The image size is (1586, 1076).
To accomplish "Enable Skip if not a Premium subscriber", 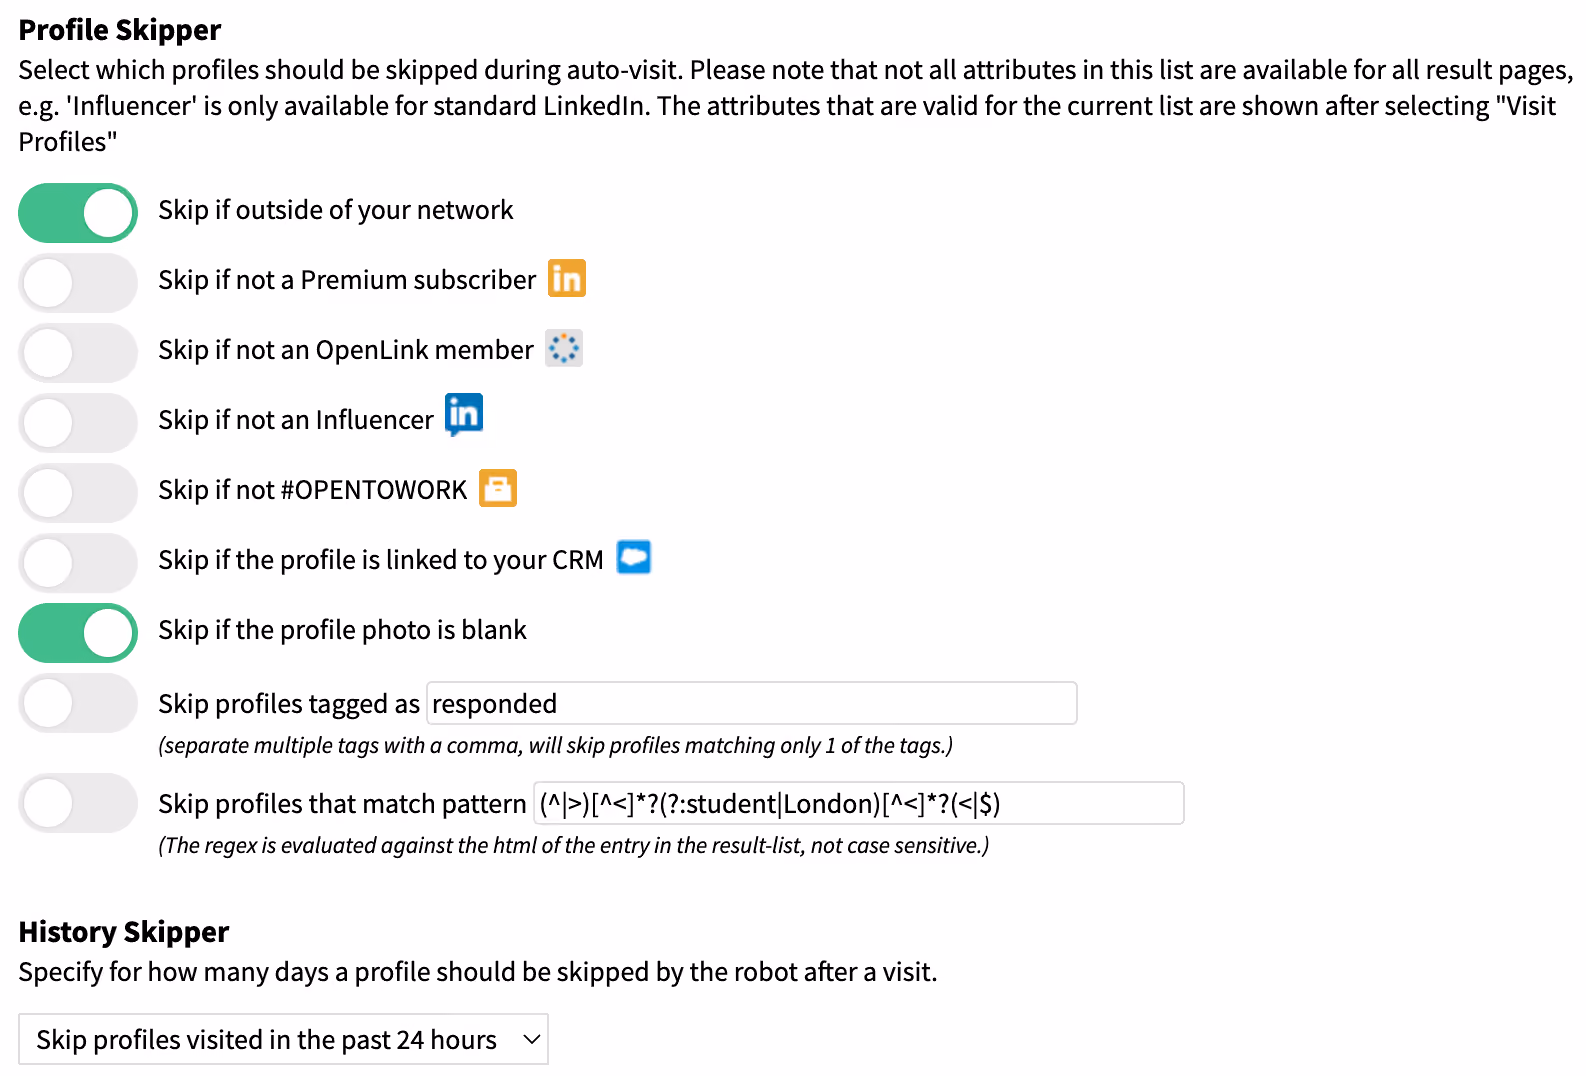I will [x=78, y=283].
